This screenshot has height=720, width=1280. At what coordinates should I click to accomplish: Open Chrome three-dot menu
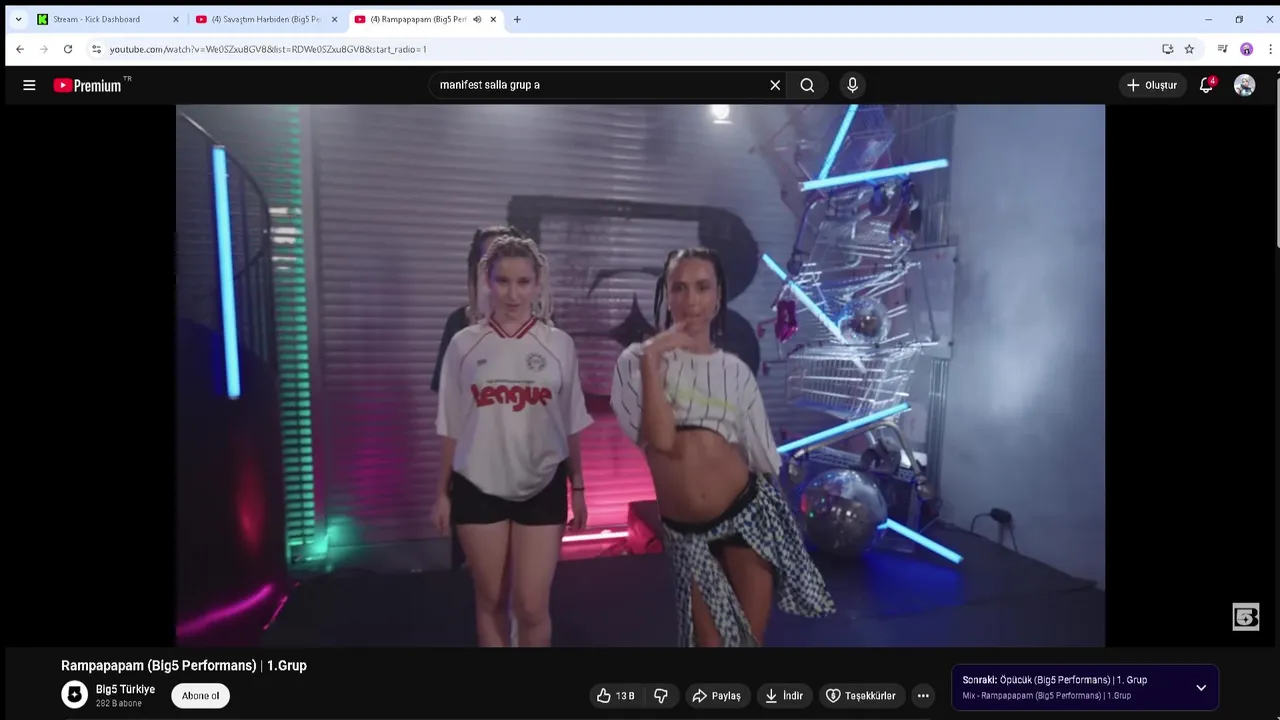pos(1271,49)
